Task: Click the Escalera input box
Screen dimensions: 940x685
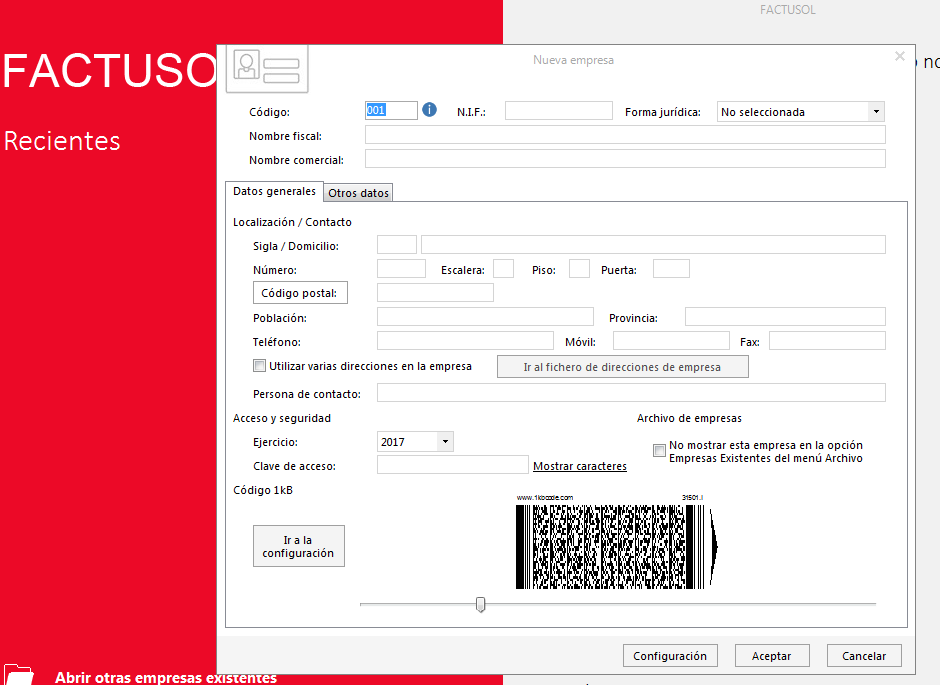Action: point(503,268)
